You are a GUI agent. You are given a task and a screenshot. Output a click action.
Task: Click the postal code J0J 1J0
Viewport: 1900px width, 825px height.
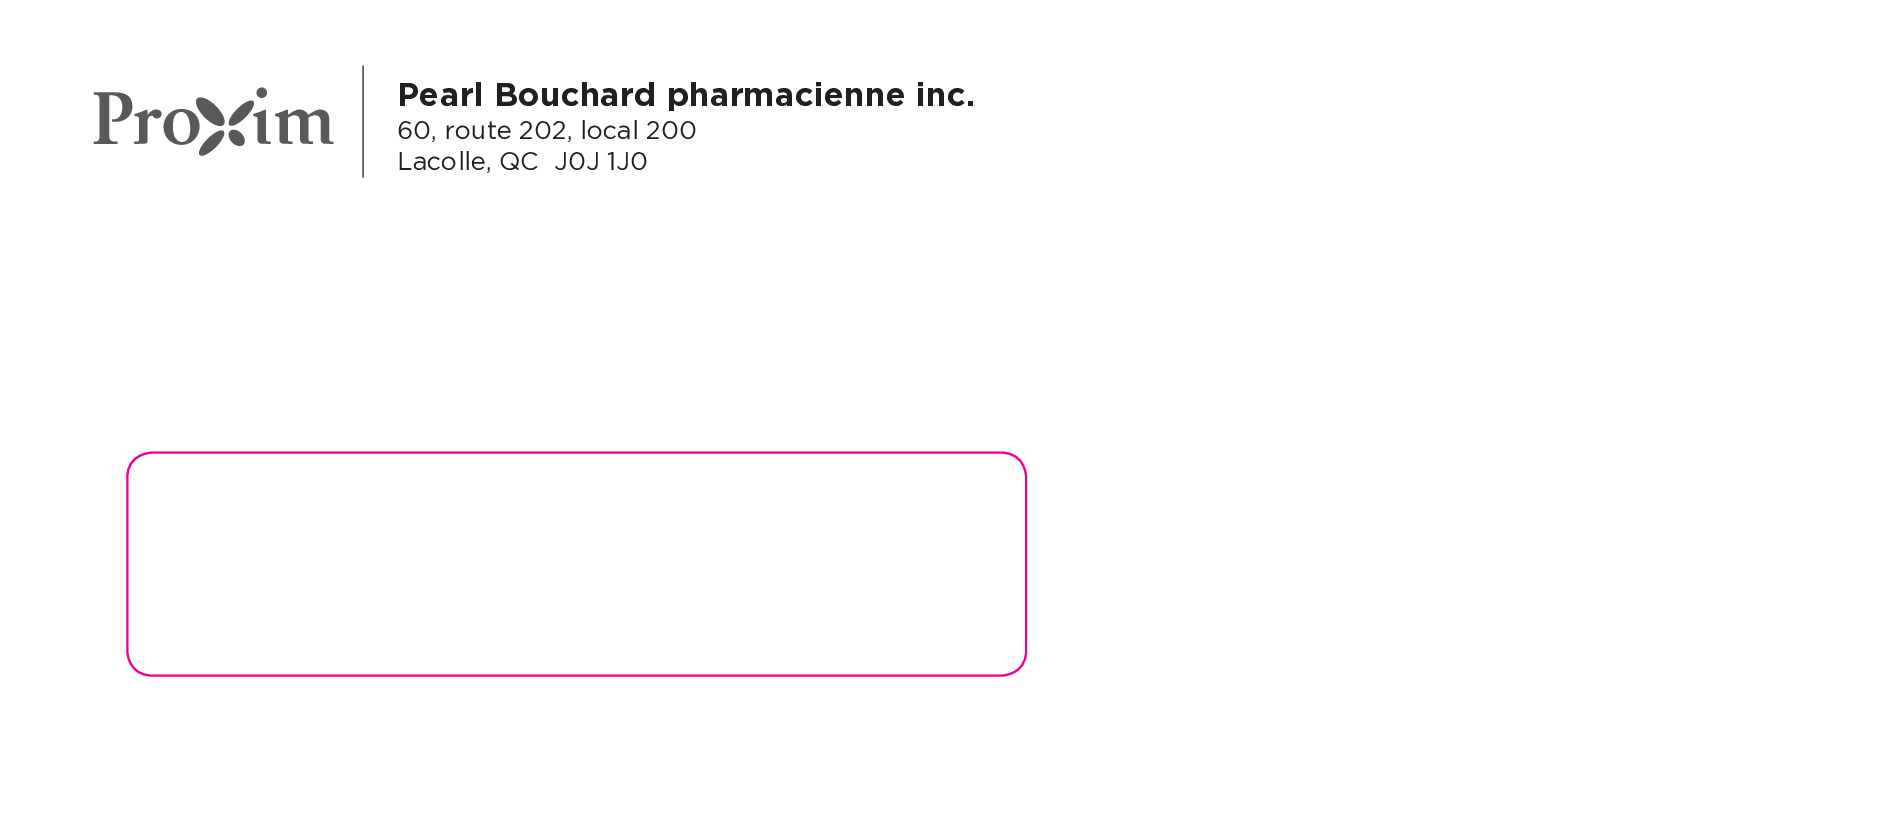coord(601,162)
